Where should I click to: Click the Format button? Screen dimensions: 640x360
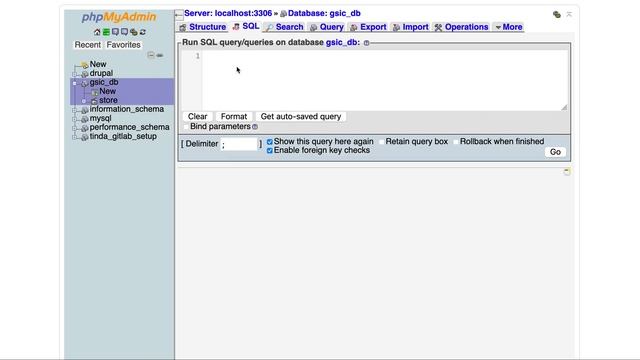point(234,117)
